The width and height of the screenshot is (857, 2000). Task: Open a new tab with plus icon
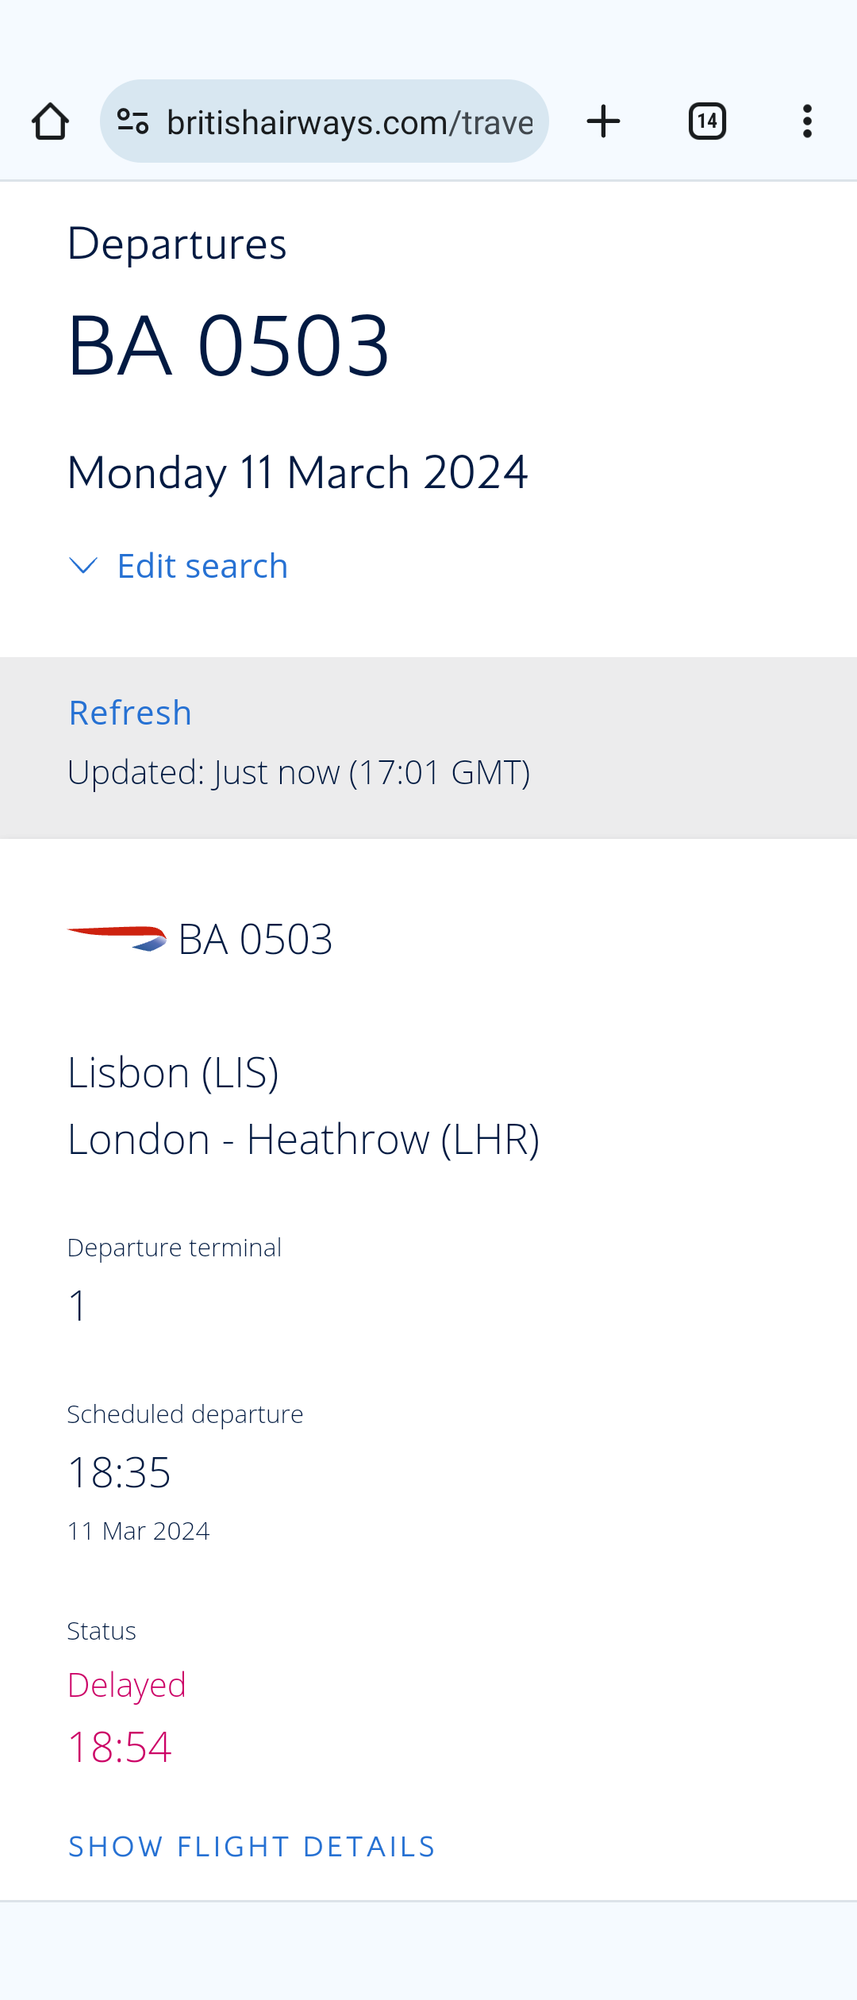click(603, 122)
